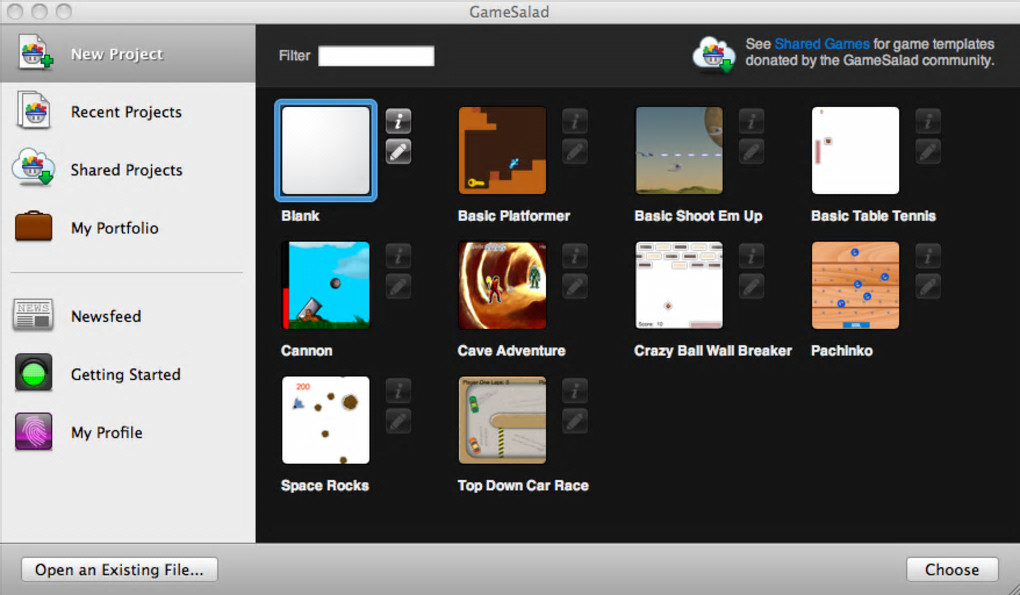Click the edit pencil beside Space Rocks
Screen dimensions: 1020x595
click(398, 421)
